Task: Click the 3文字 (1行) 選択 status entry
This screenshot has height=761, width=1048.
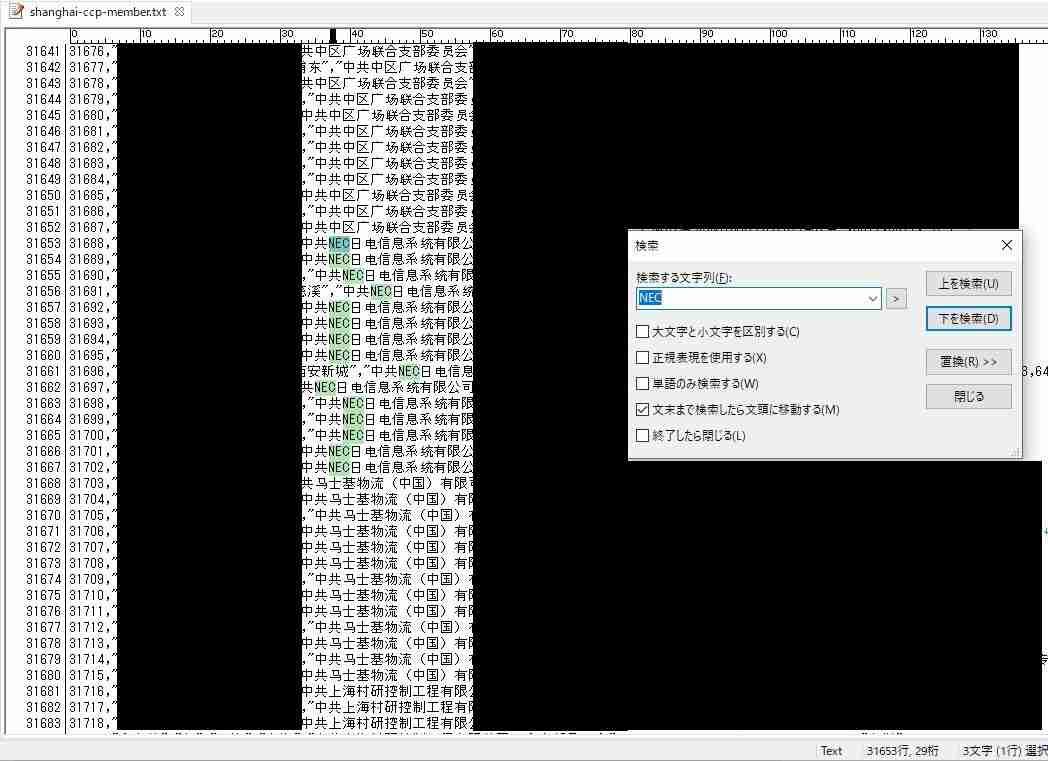Action: [x=1005, y=751]
